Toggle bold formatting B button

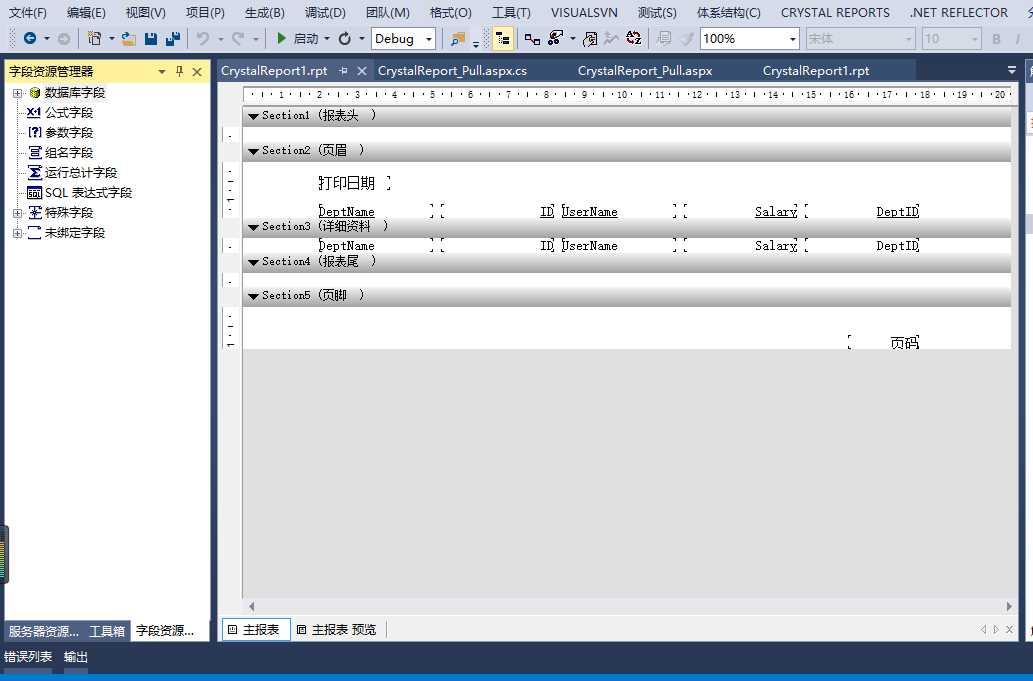click(x=996, y=39)
